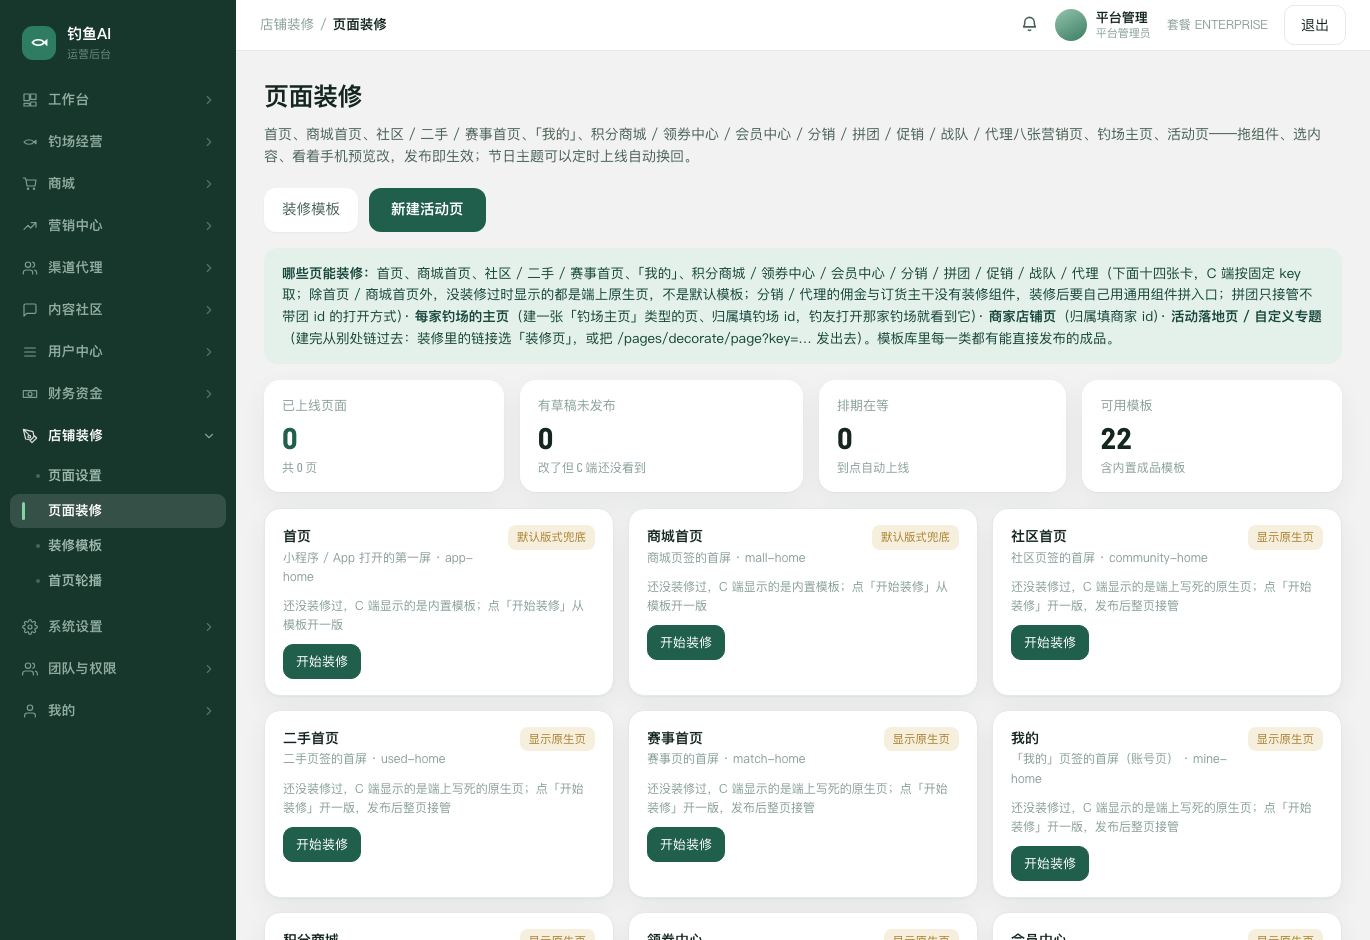Click the 系统设置 gear icon
Screen dimensions: 1370x940
[x=30, y=627]
